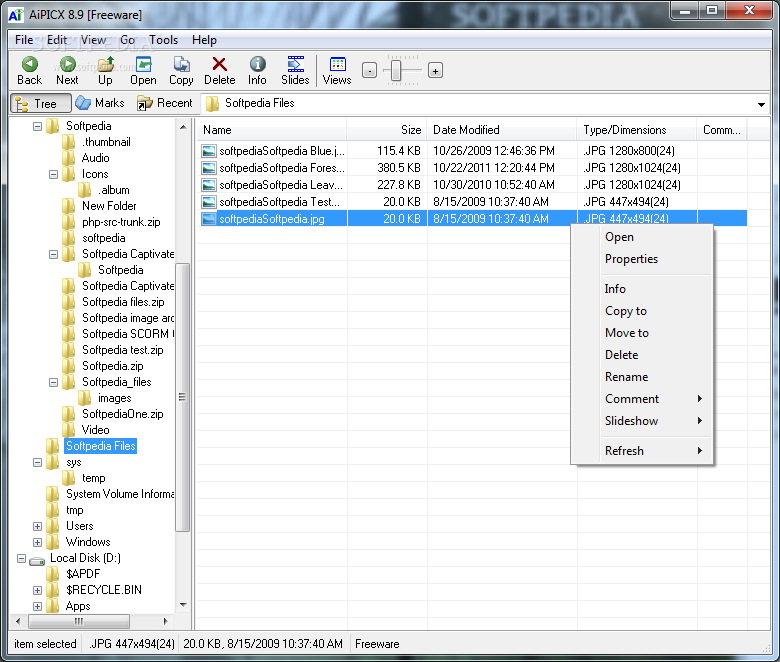Select softpediaSoftpedia Leav... file row
Viewport: 780px width, 662px height.
(473, 185)
